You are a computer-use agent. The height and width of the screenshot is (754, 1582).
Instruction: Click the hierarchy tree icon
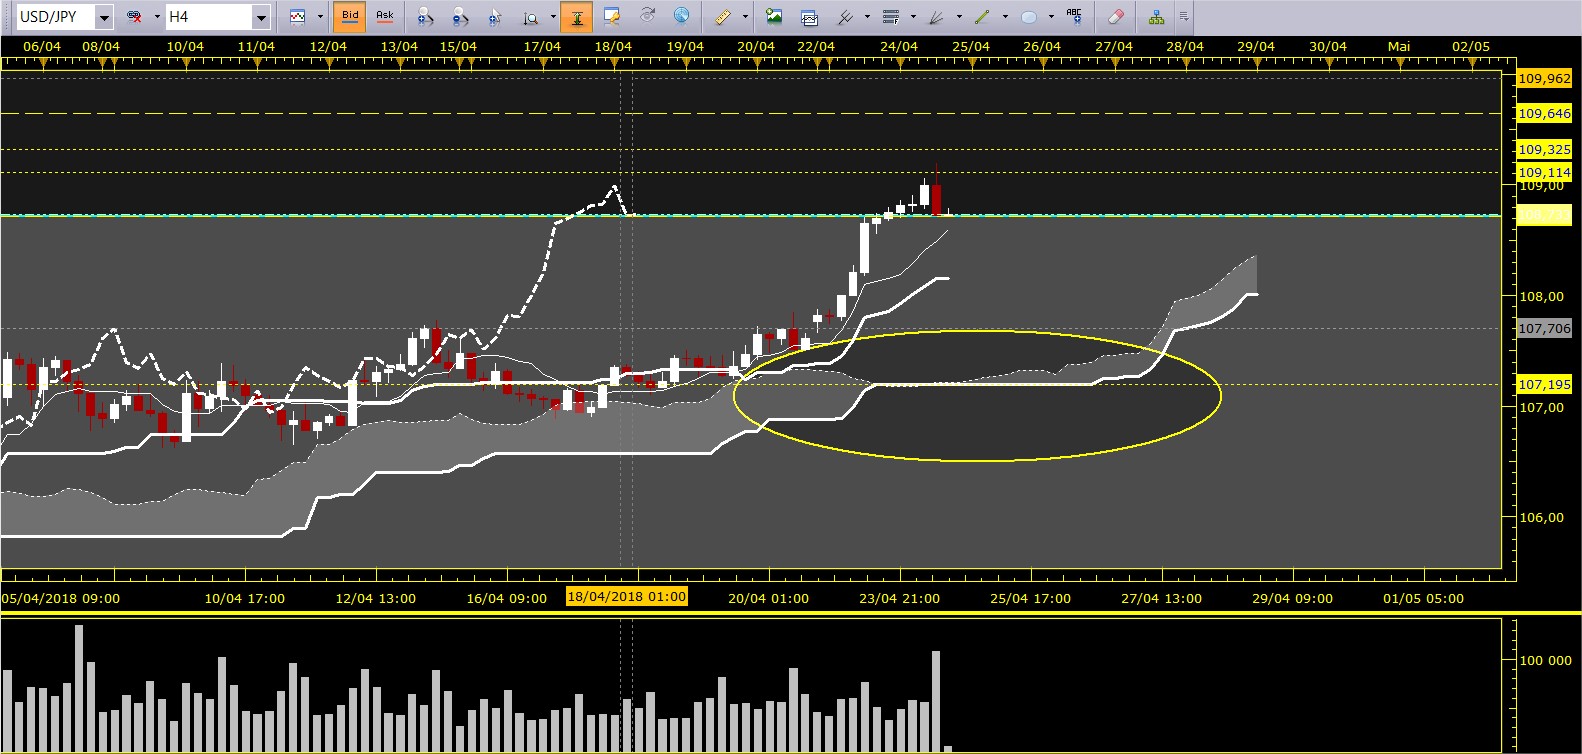point(1156,16)
